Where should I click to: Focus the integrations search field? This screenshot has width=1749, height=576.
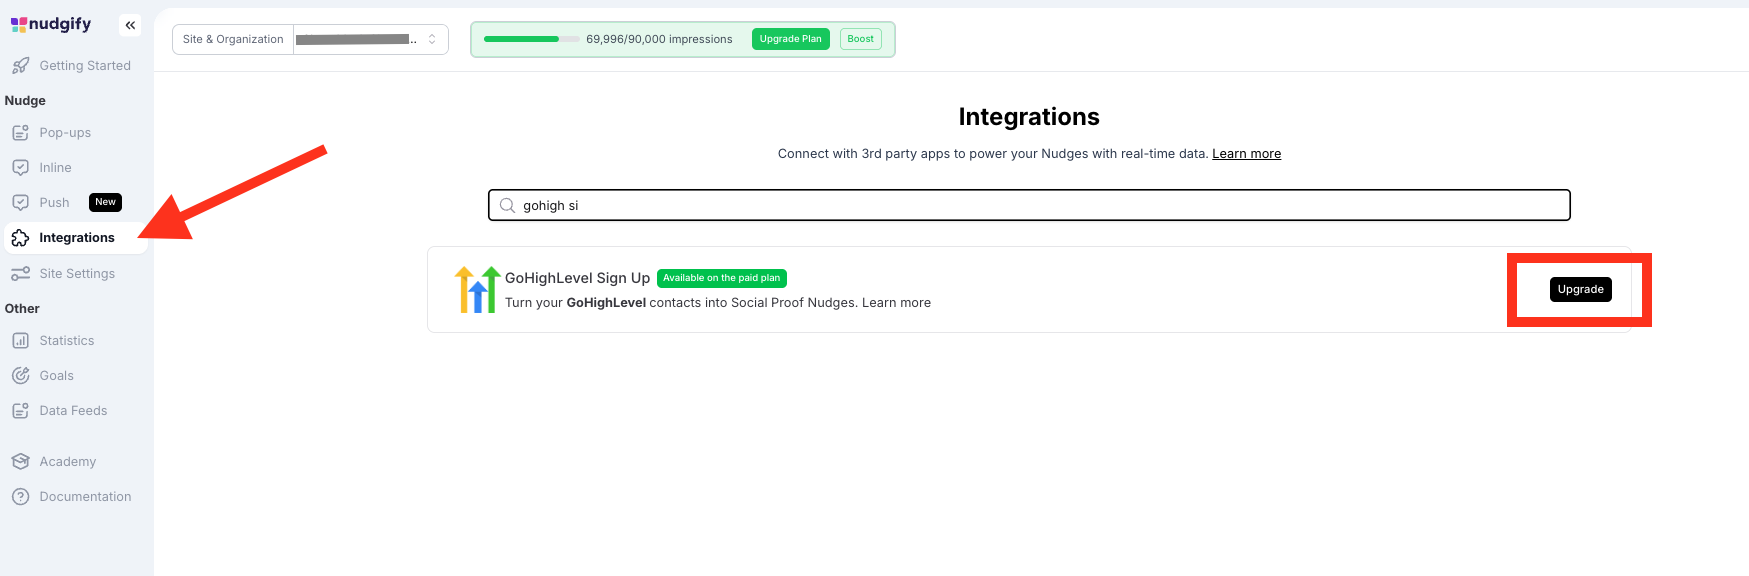pos(1029,205)
